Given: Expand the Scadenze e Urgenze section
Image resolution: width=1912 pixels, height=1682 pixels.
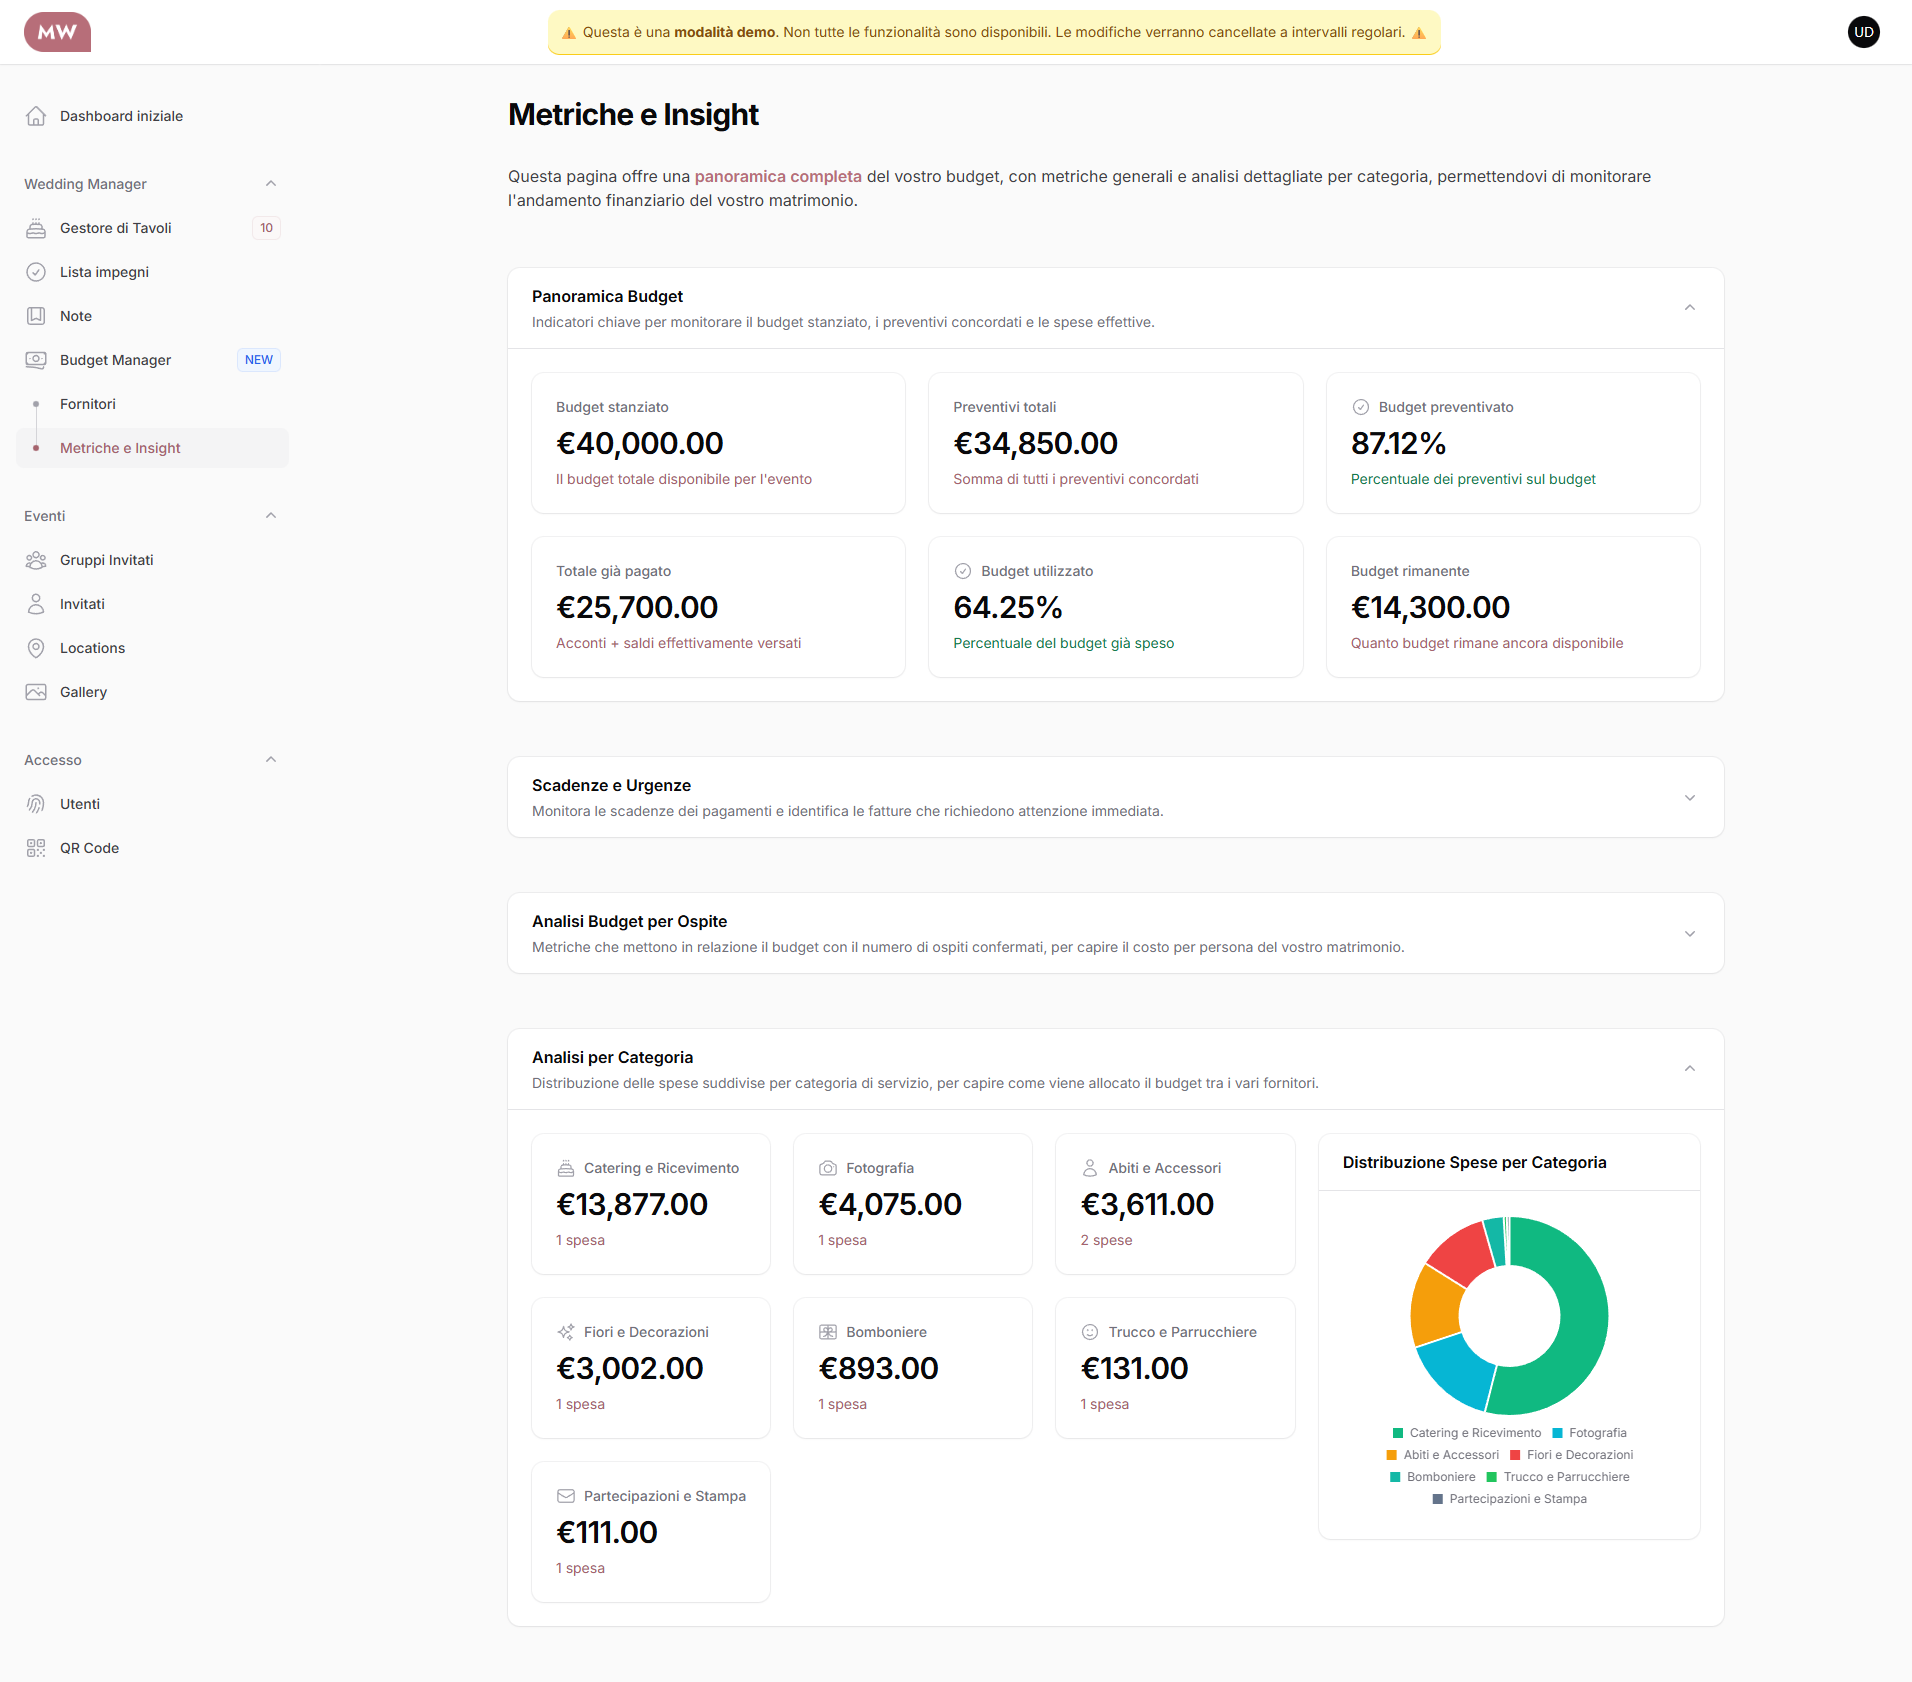Looking at the screenshot, I should tap(1689, 797).
